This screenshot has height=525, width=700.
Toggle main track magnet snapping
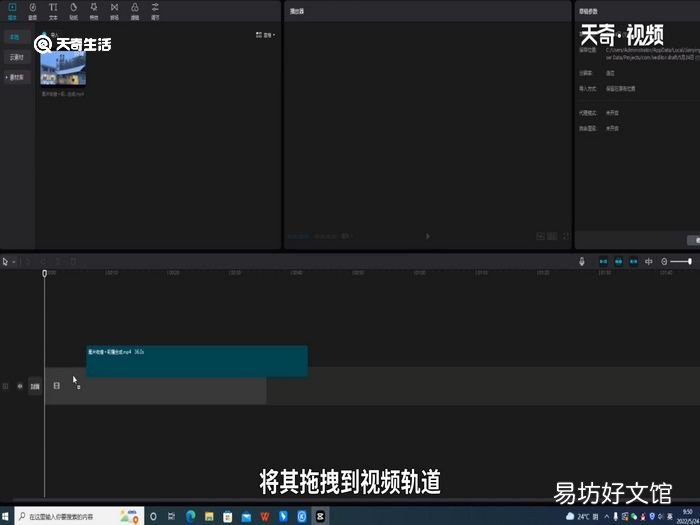tap(604, 262)
